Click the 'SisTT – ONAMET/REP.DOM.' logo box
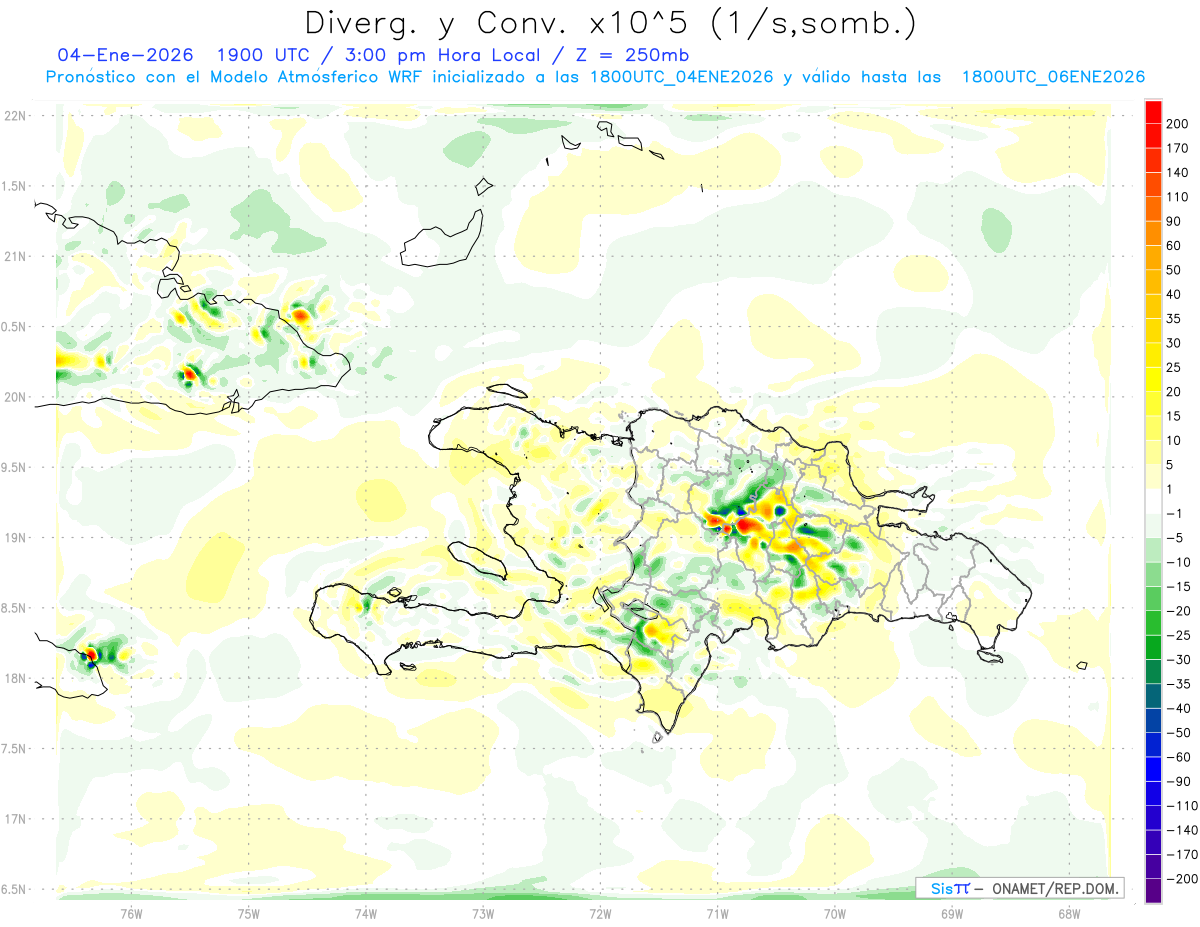Viewport: 1200px width, 927px height. pos(1020,888)
